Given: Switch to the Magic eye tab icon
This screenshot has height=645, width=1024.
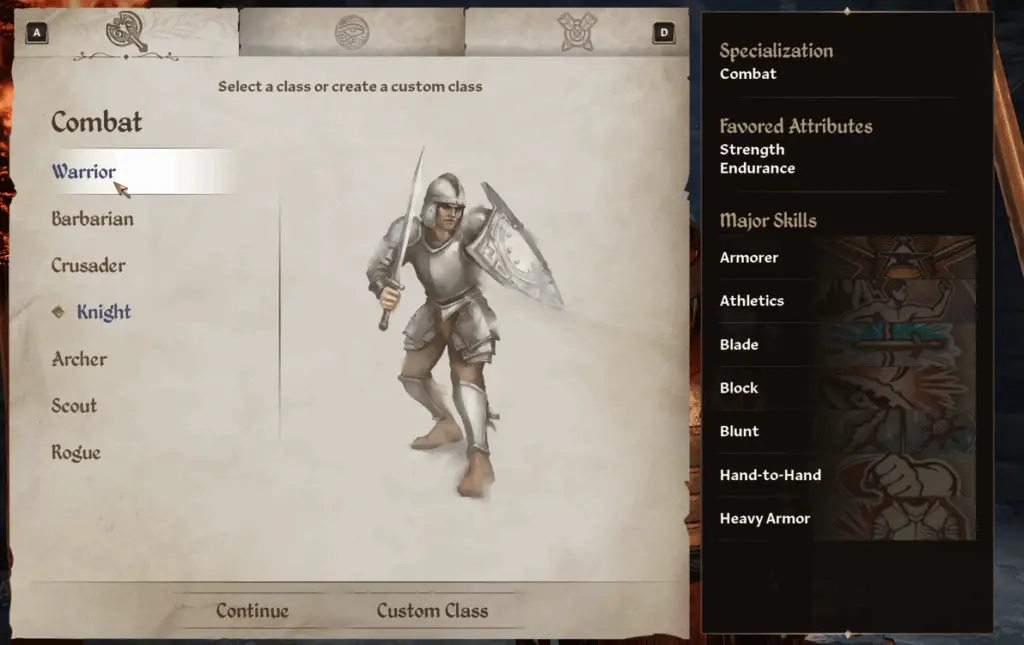Looking at the screenshot, I should point(352,32).
